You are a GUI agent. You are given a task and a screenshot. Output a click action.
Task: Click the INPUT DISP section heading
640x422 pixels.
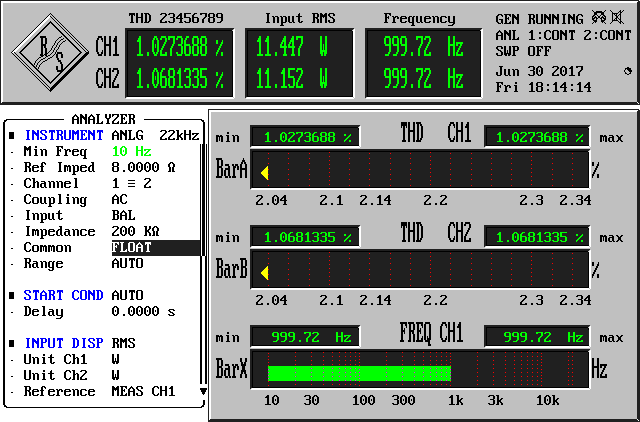64,343
